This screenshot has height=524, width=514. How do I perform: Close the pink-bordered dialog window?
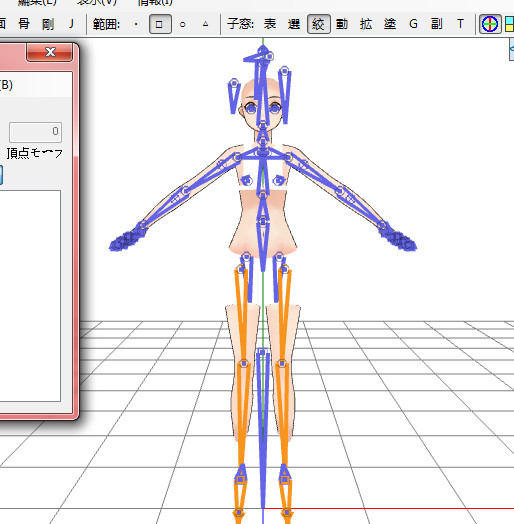click(x=49, y=52)
